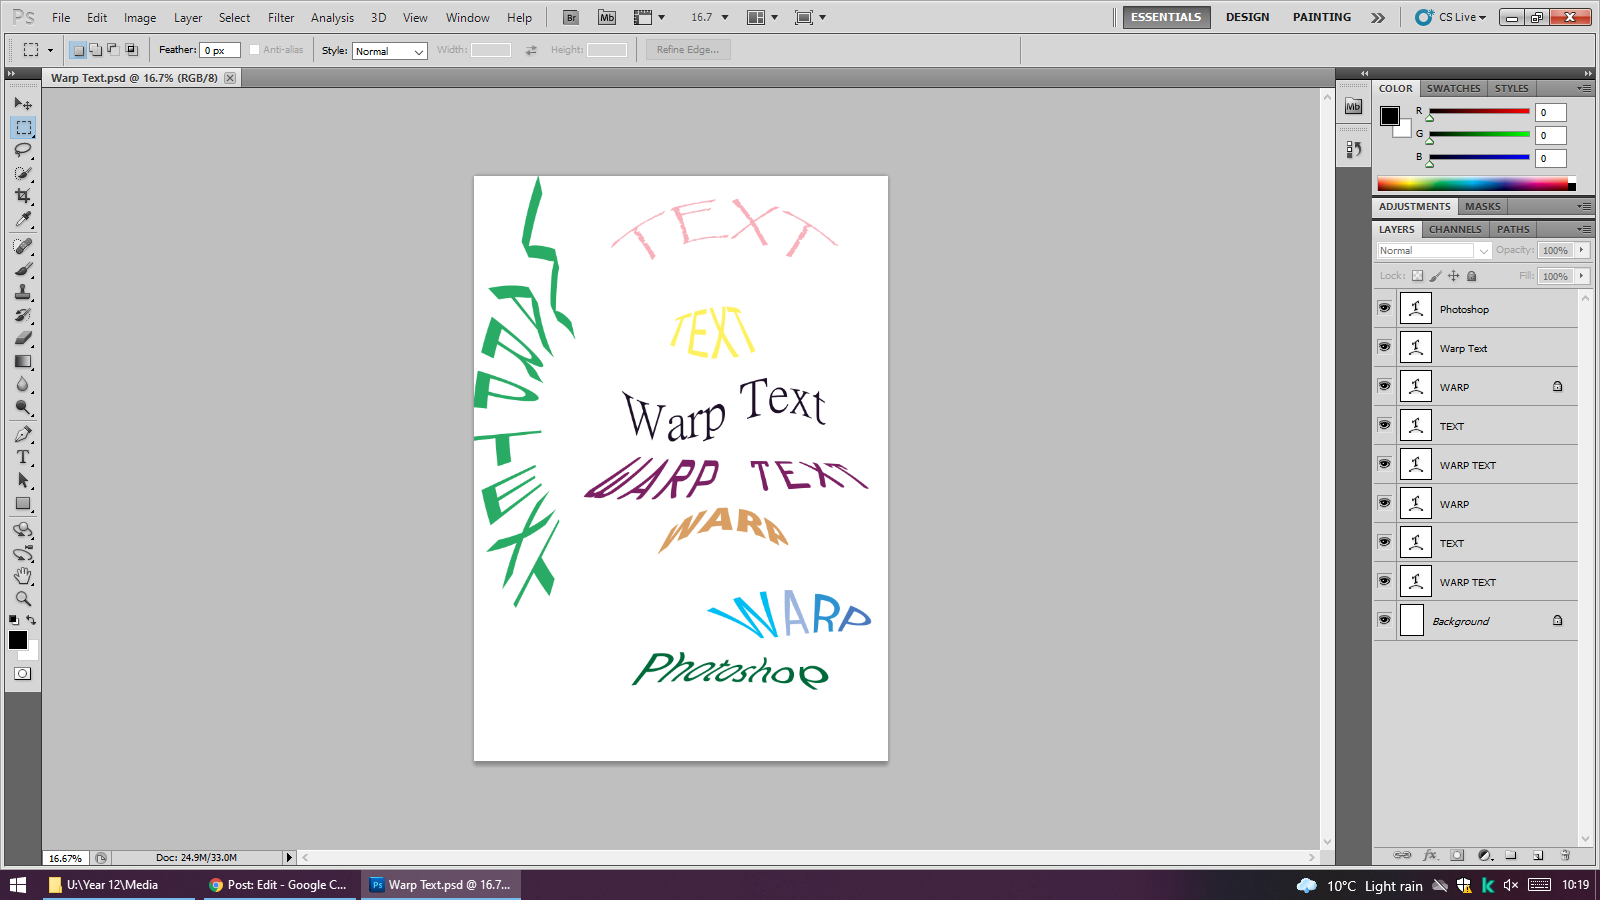The width and height of the screenshot is (1600, 900).
Task: Select the Clone Stamp tool
Action: tap(23, 292)
